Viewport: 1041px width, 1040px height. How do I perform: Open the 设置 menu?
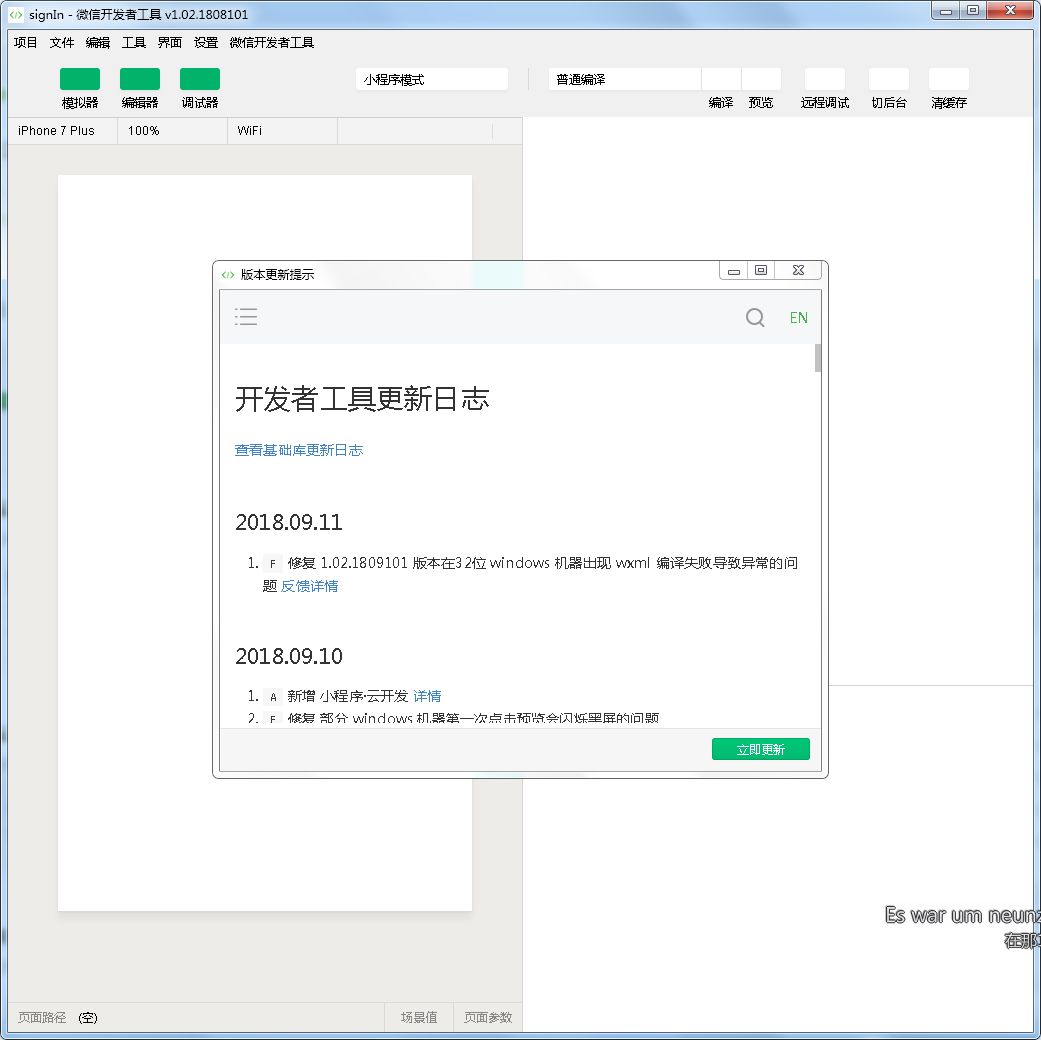206,43
